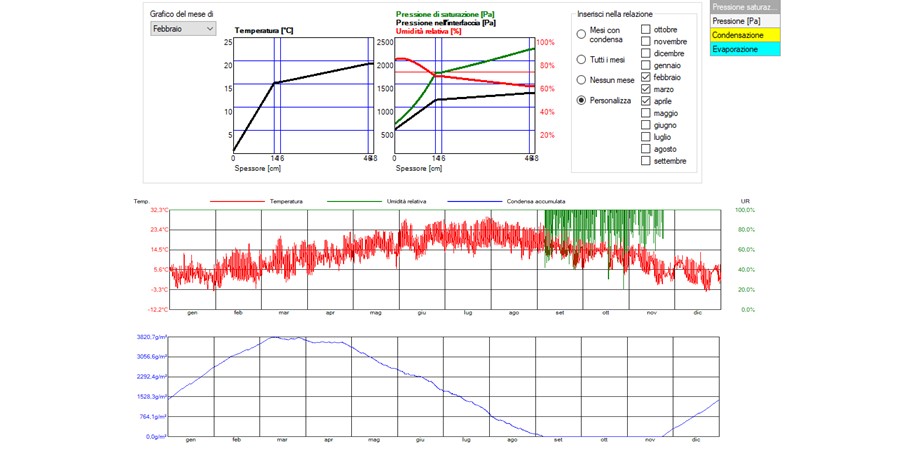Screen dimensions: 907x454
Task: Select the Tutti i mesi option
Action: 582,58
